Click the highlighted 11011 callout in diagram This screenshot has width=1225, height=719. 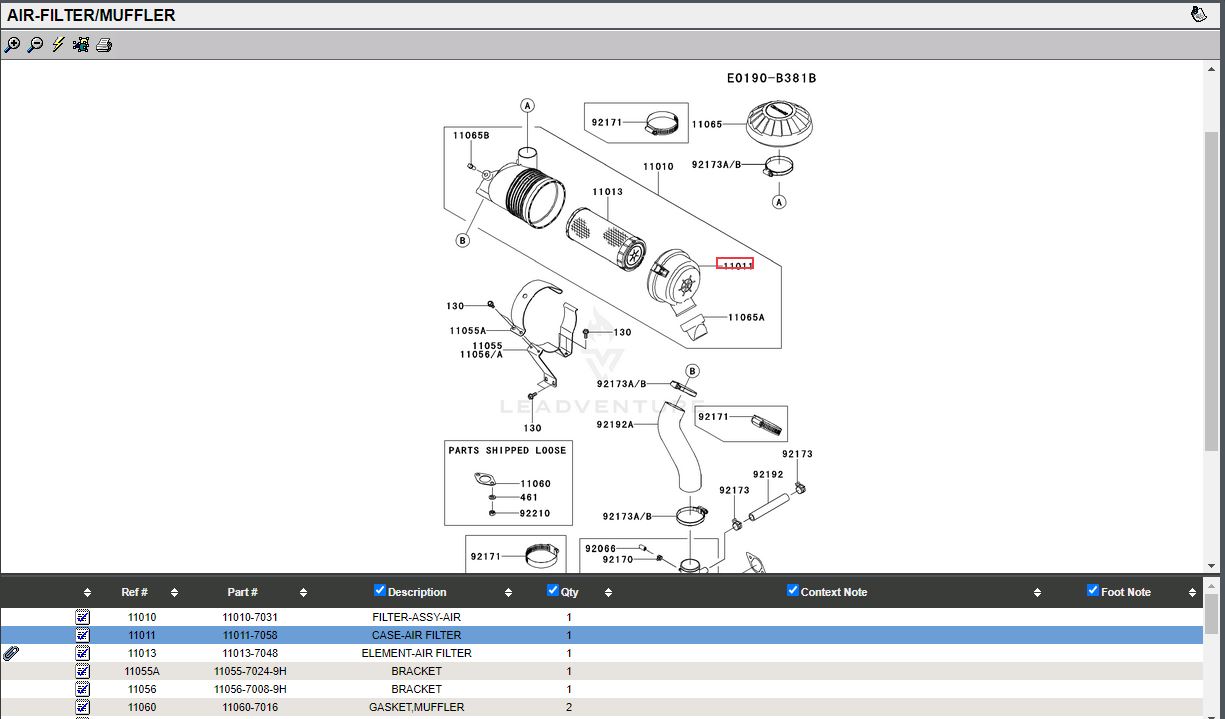tap(735, 264)
